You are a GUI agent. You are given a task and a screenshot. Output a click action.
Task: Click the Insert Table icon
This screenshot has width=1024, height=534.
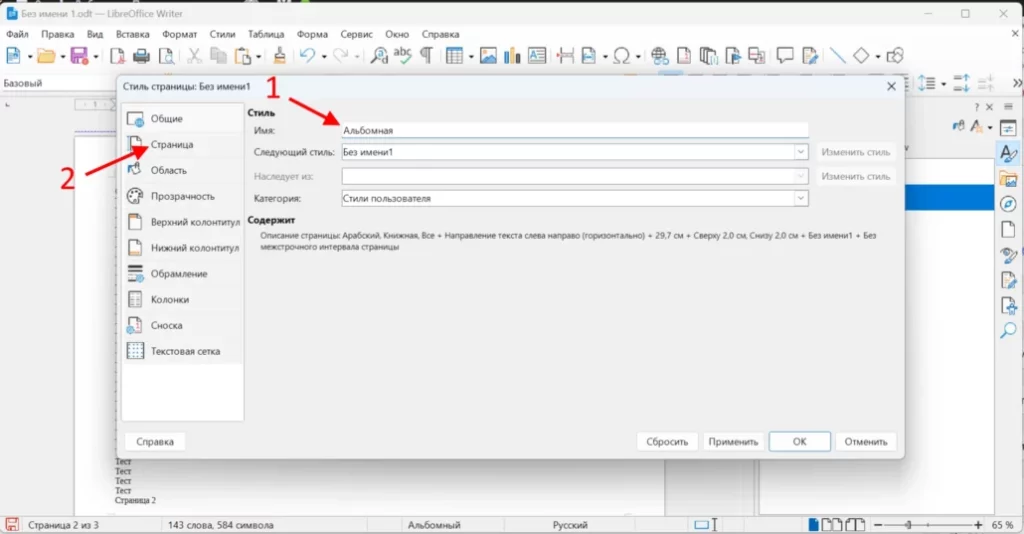454,56
